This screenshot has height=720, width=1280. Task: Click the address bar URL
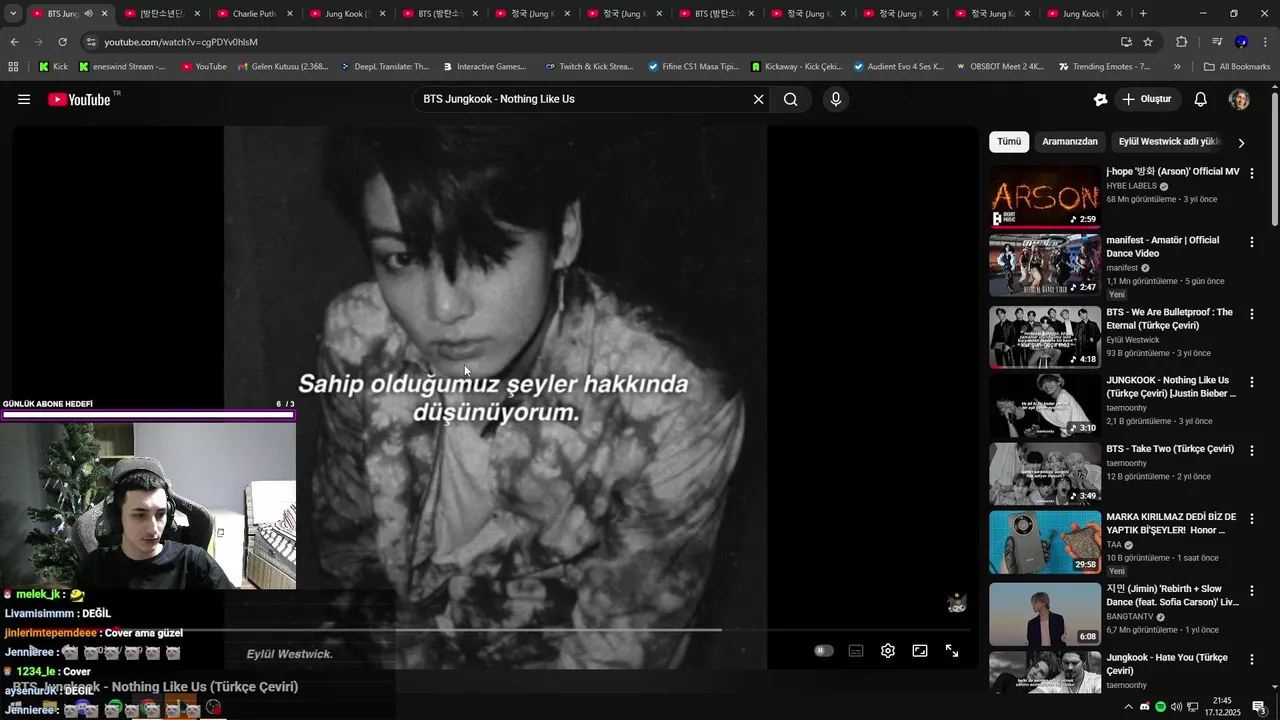tap(181, 42)
